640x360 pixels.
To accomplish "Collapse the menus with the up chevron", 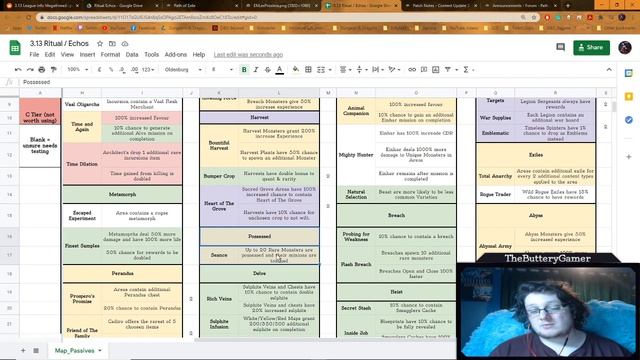I will pos(609,70).
